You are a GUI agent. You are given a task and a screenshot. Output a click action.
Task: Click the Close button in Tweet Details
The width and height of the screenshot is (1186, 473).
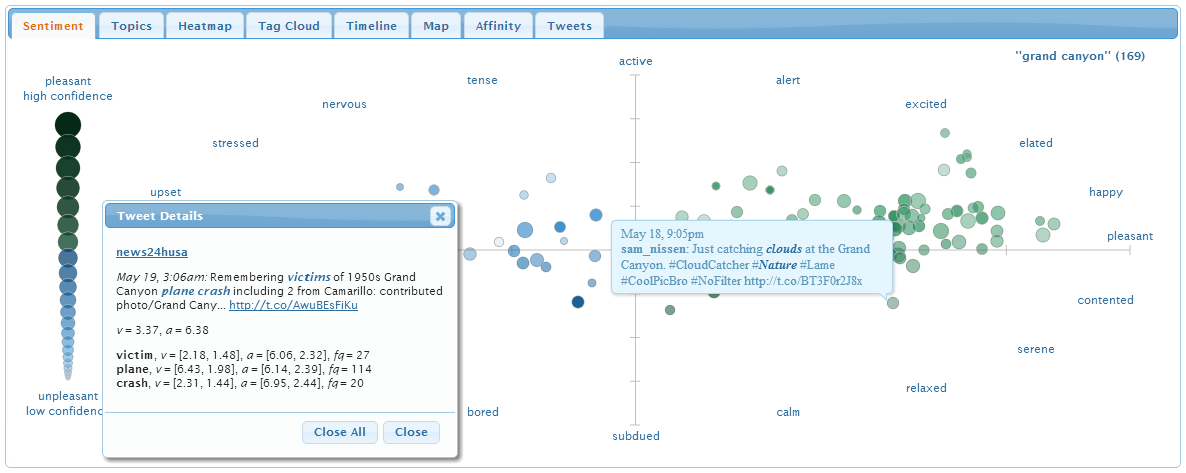411,432
